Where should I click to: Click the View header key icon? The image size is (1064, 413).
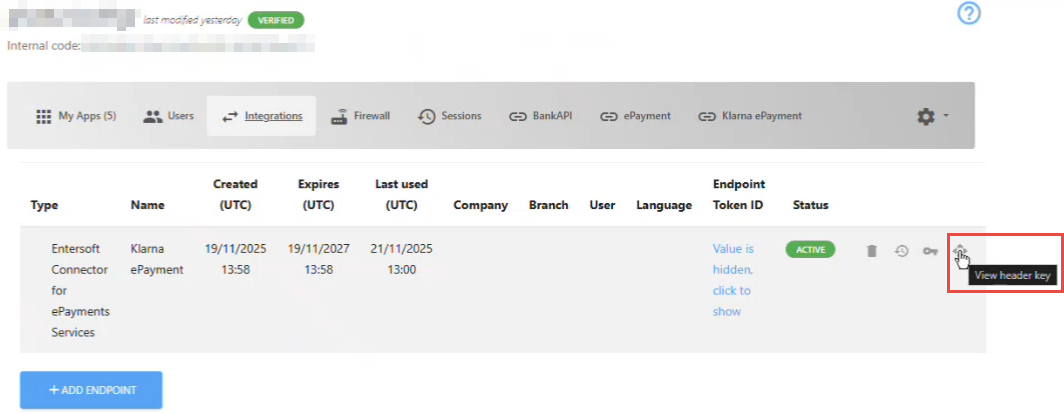pyautogui.click(x=959, y=251)
